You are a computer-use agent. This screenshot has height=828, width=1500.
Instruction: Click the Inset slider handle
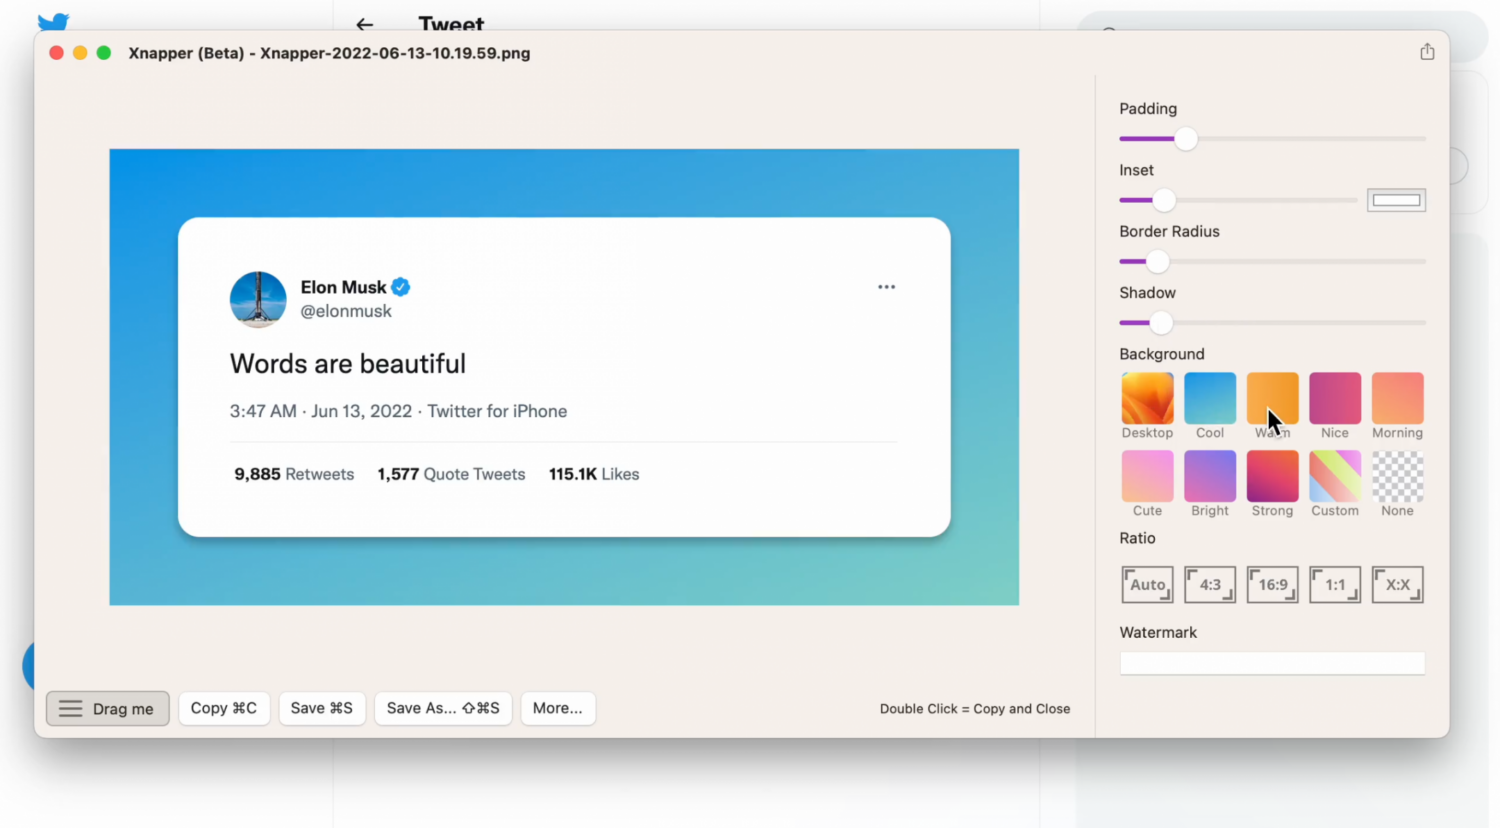1164,200
